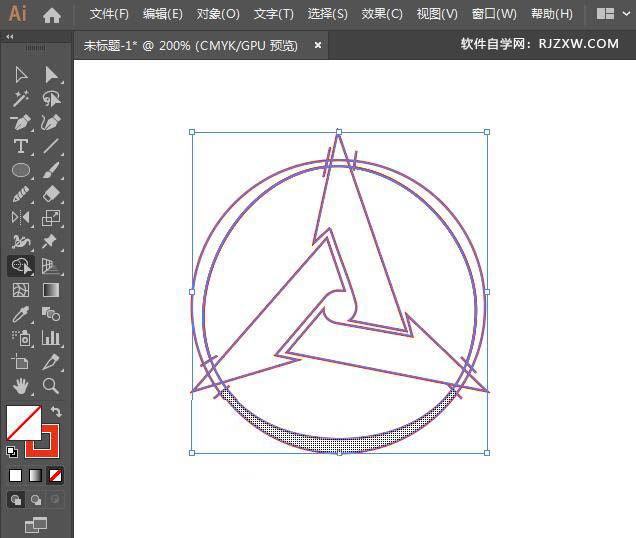Pick the Puppet Warp pin tool
This screenshot has width=636, height=538.
pyautogui.click(x=50, y=241)
